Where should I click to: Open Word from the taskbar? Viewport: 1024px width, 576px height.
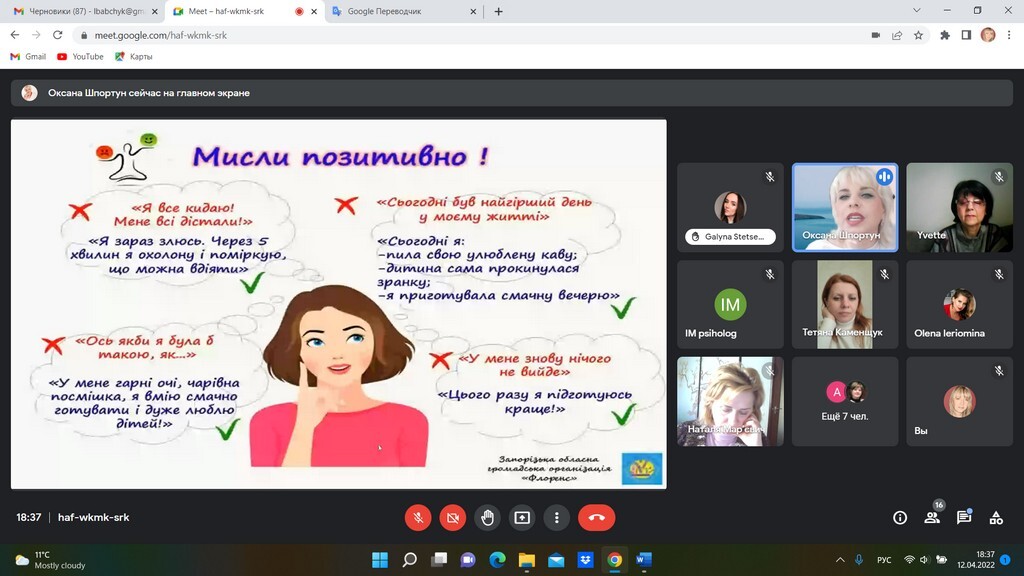coord(644,560)
